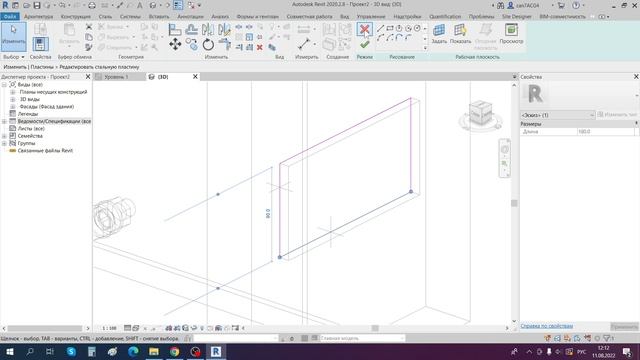The width and height of the screenshot is (640, 360).
Task: Select the Rotate tool
Action: click(208, 44)
